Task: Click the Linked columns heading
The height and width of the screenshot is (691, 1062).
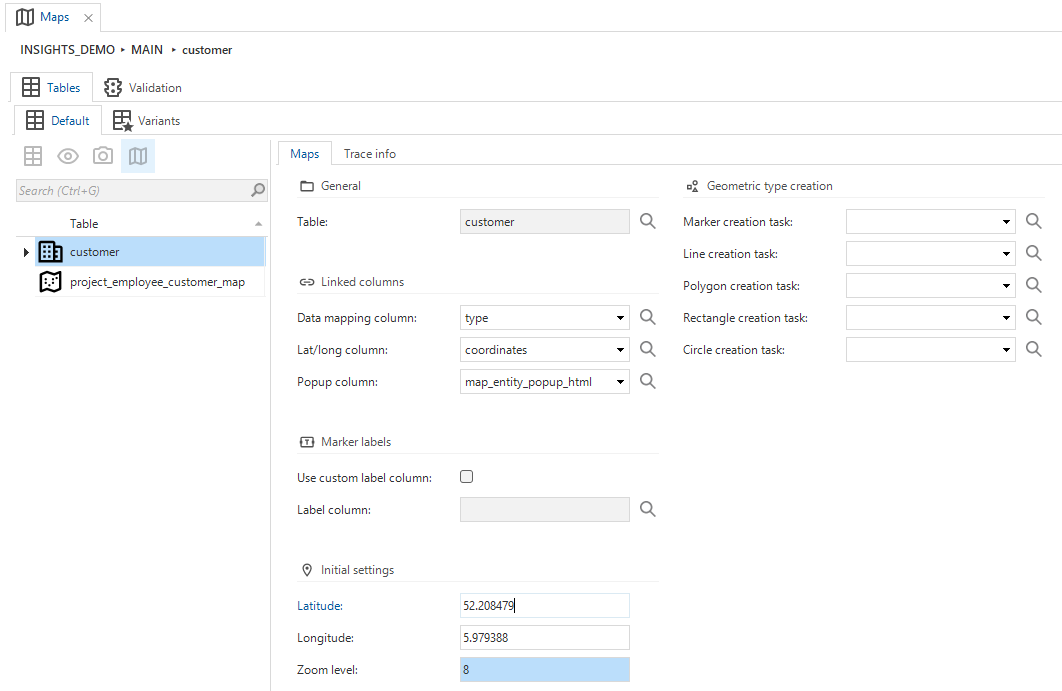Action: (362, 282)
